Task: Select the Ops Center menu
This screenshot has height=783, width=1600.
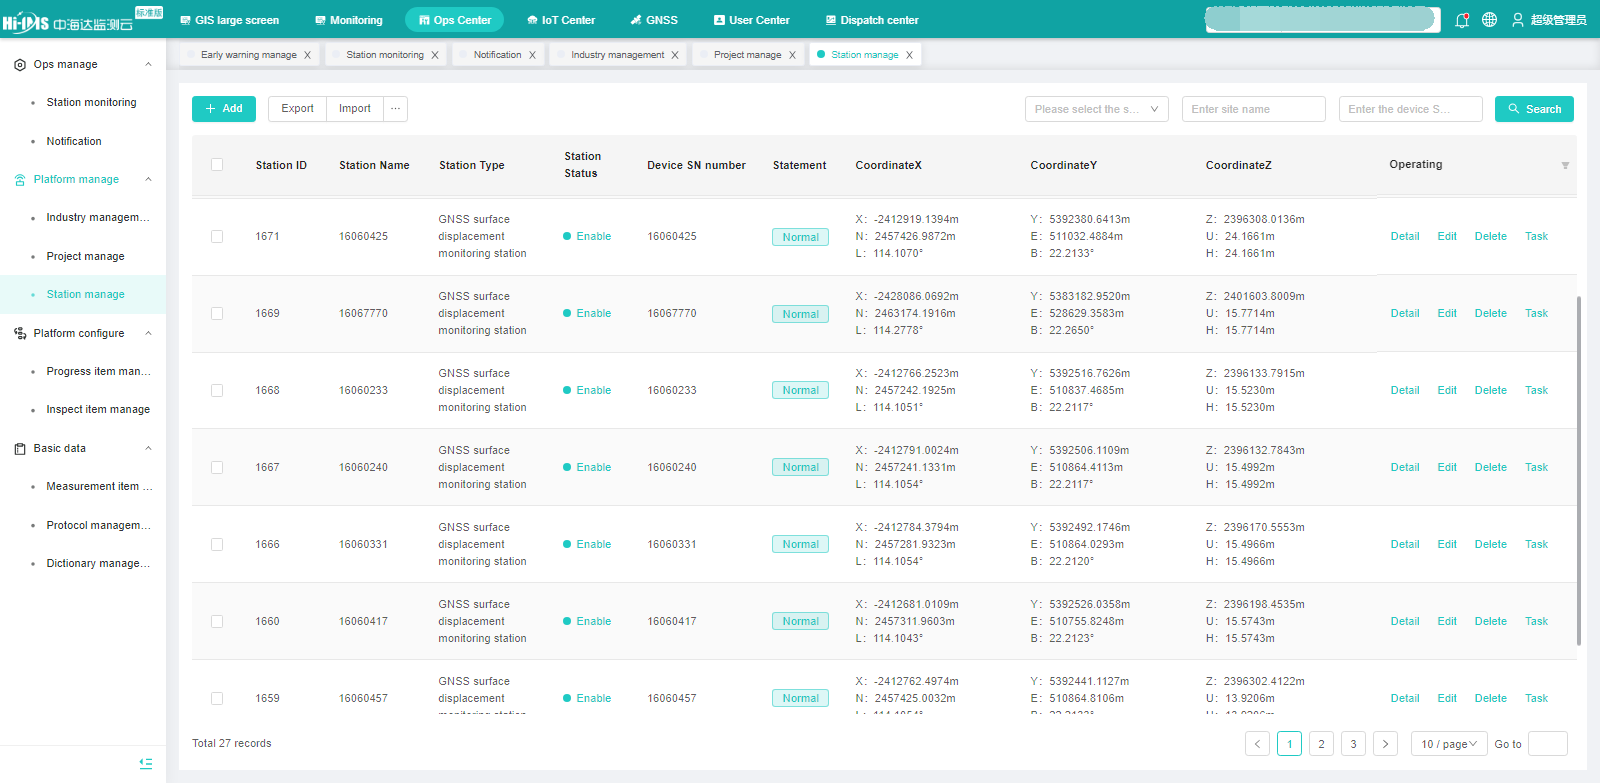Action: click(x=455, y=20)
